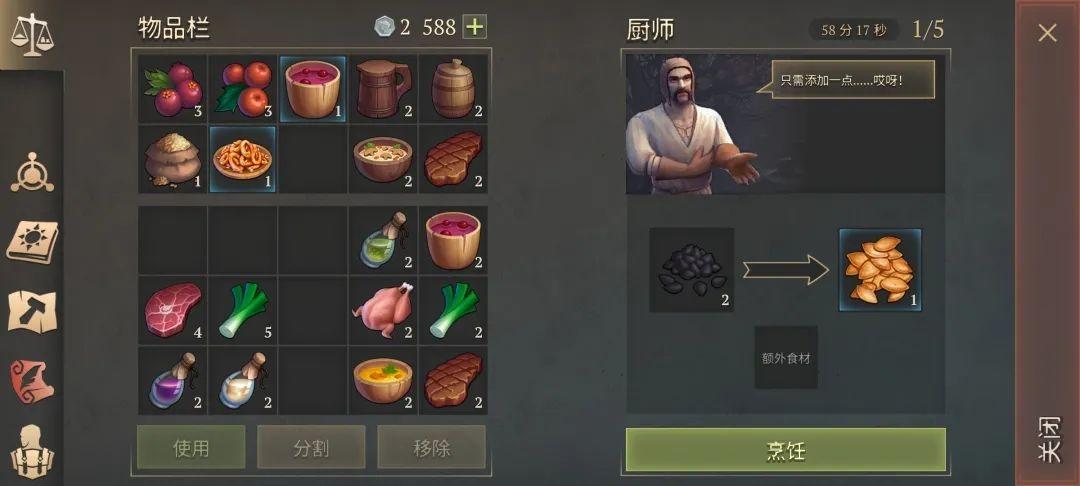This screenshot has height=486, width=1080.
Task: Open the map with arrow icon
Action: (32, 312)
